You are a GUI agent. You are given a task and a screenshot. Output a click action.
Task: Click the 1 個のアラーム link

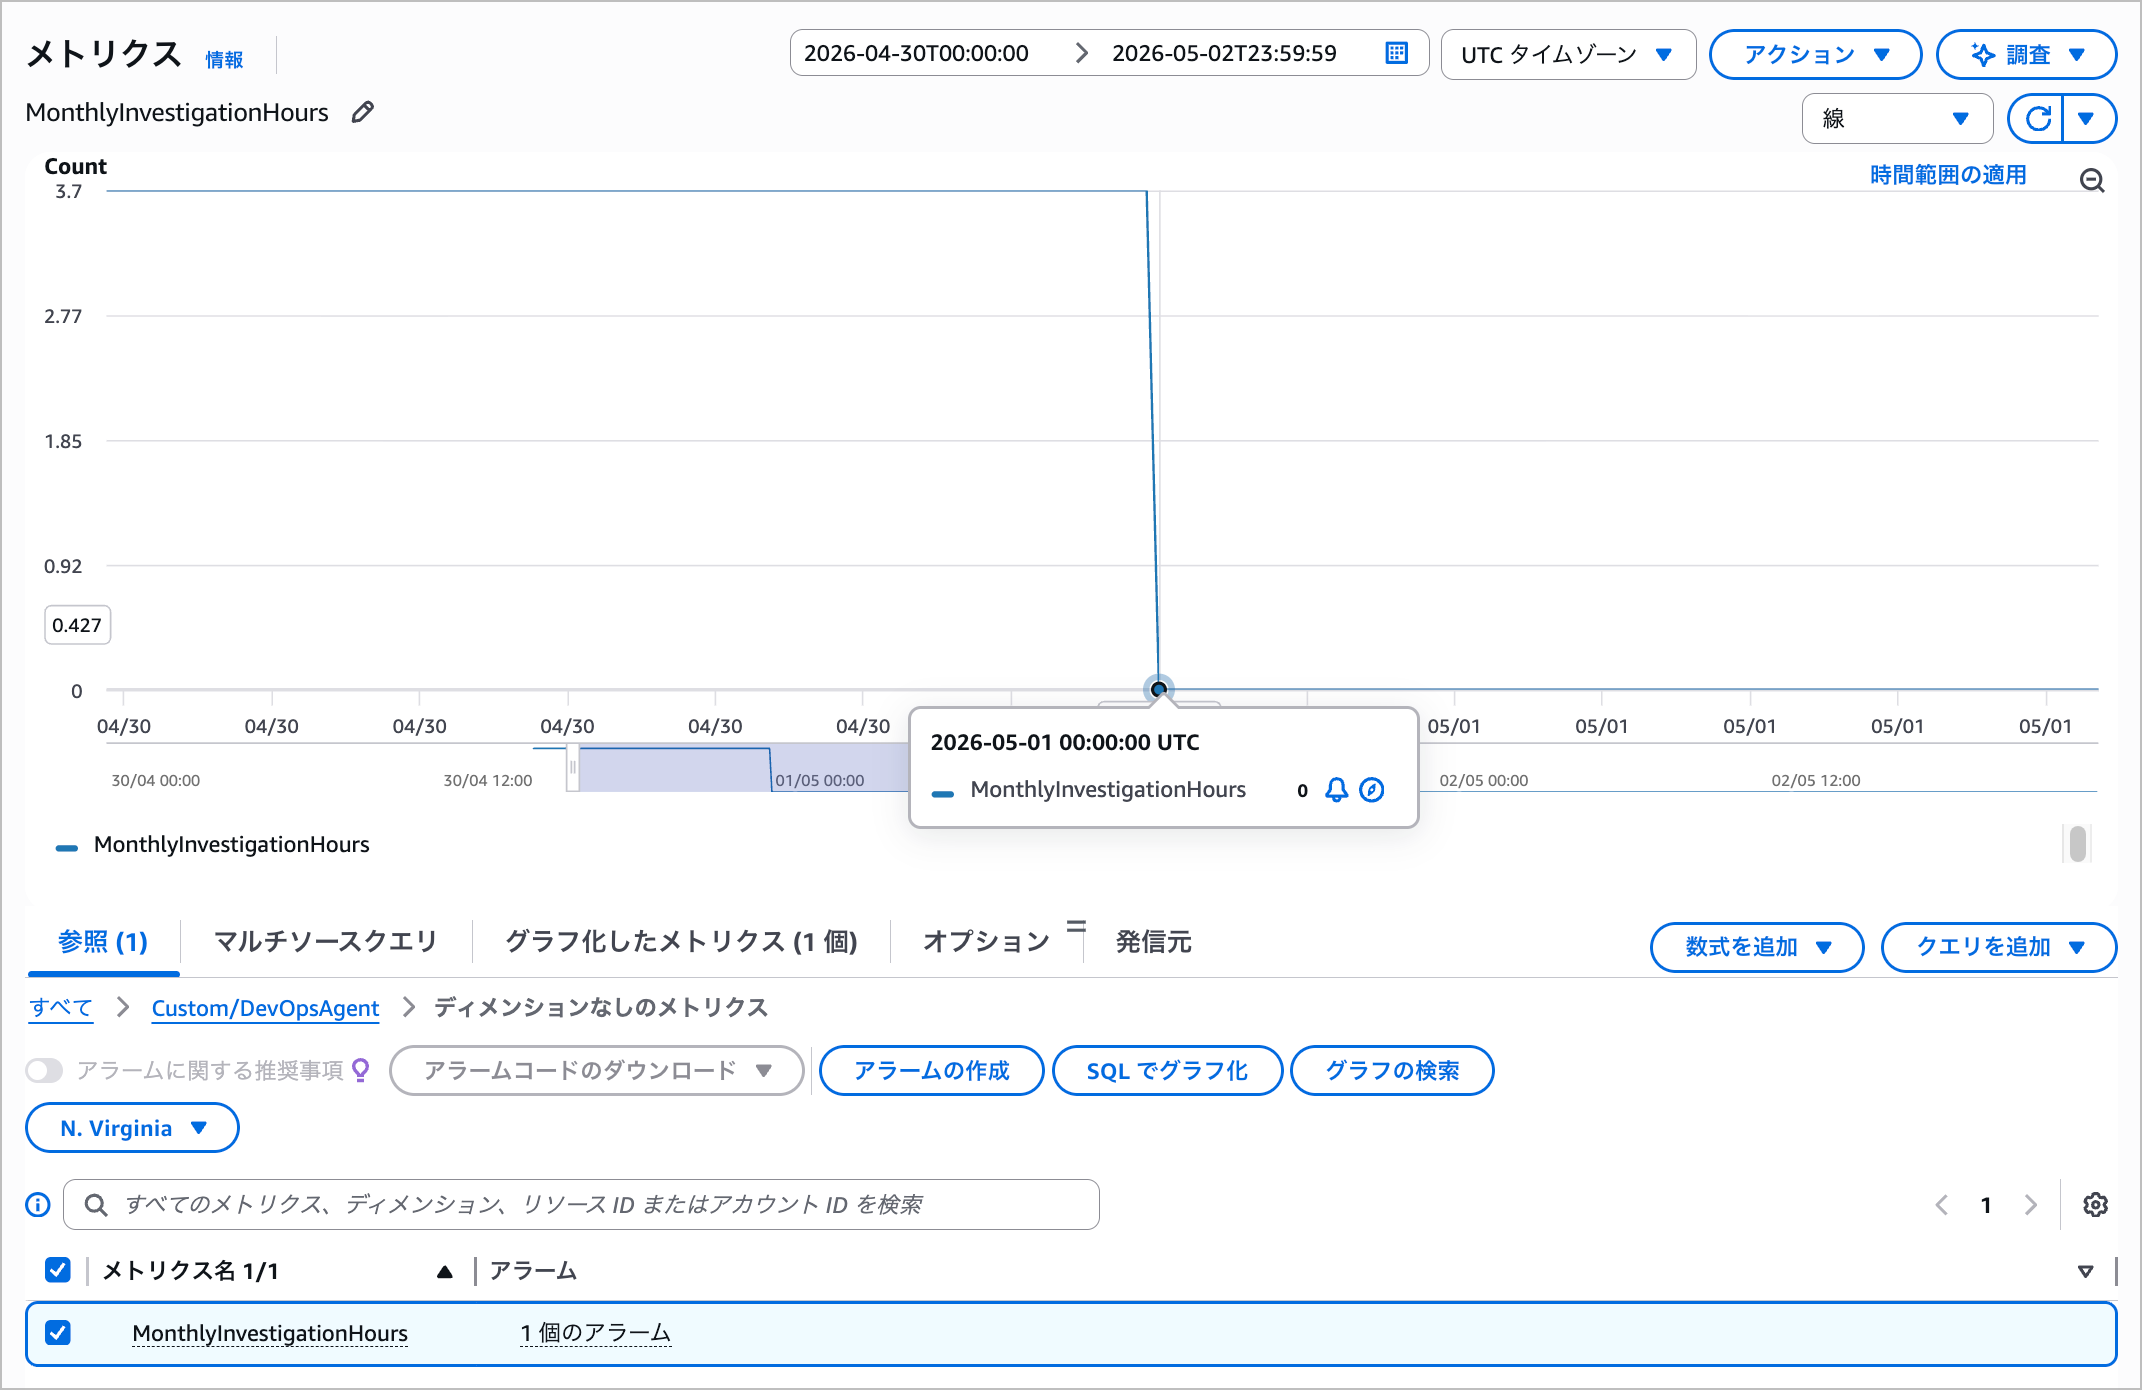pyautogui.click(x=595, y=1333)
